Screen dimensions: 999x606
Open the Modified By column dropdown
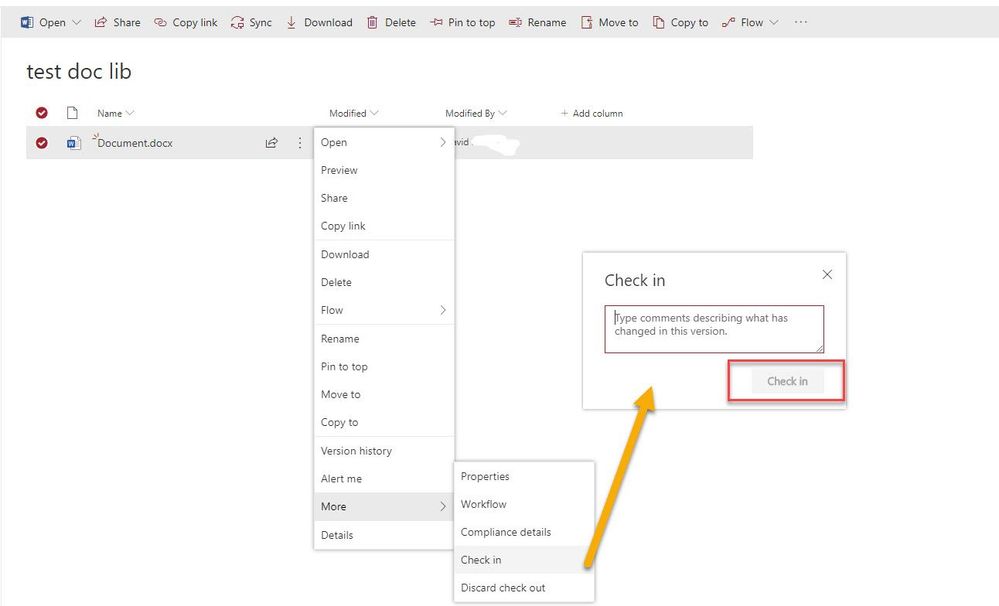(x=504, y=113)
